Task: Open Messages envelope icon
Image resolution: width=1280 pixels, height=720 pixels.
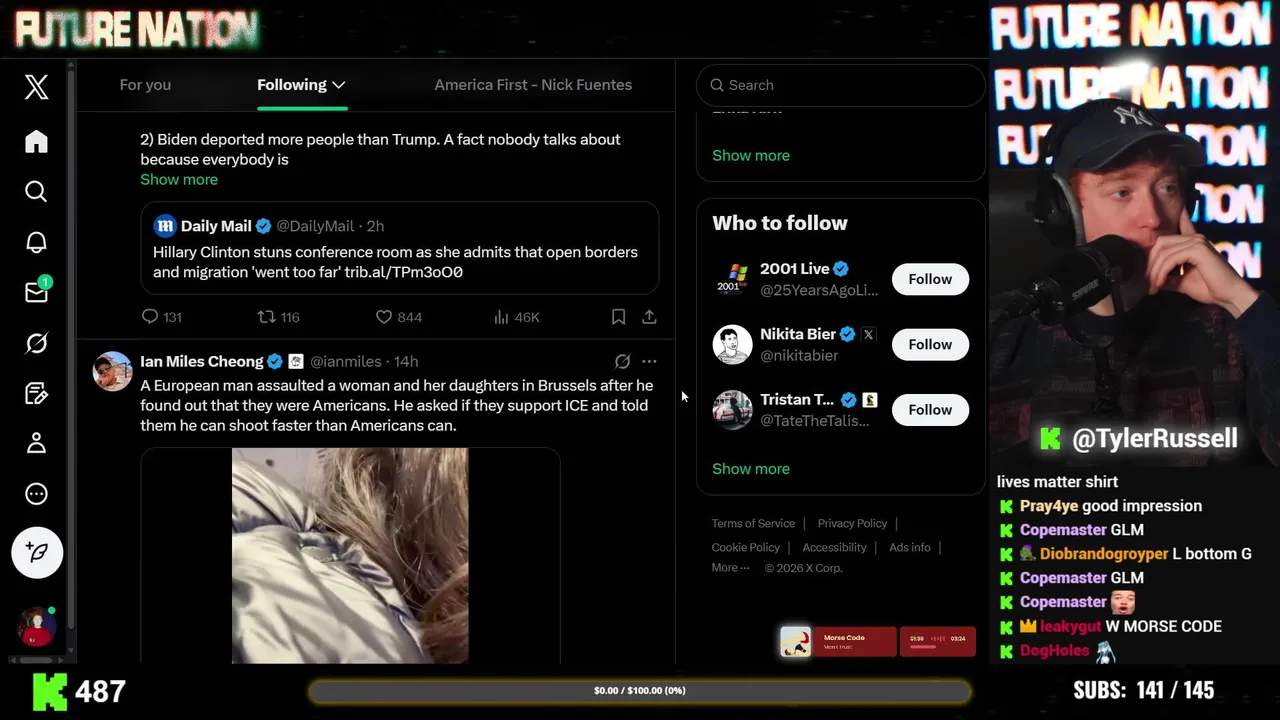Action: pyautogui.click(x=36, y=292)
